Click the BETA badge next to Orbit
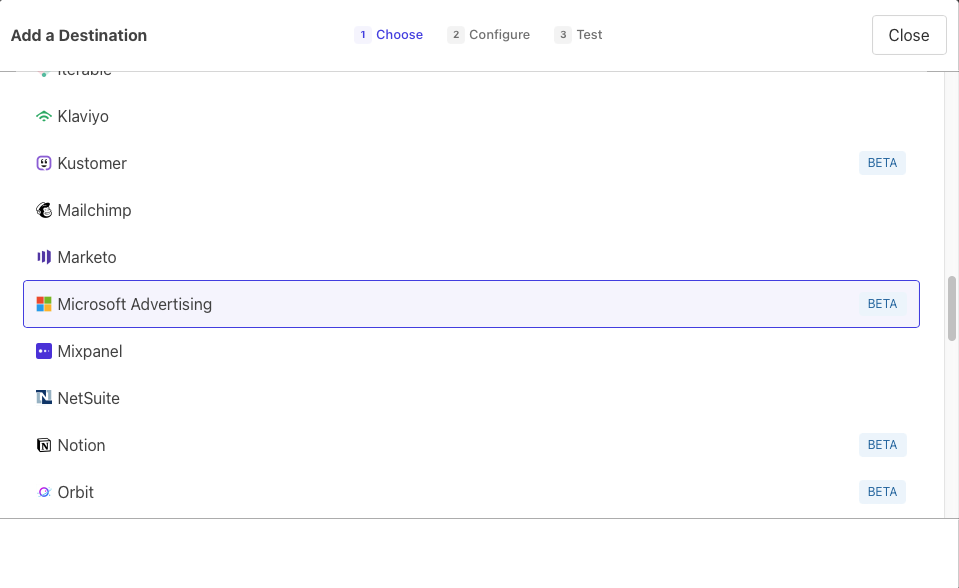959x588 pixels. [882, 492]
